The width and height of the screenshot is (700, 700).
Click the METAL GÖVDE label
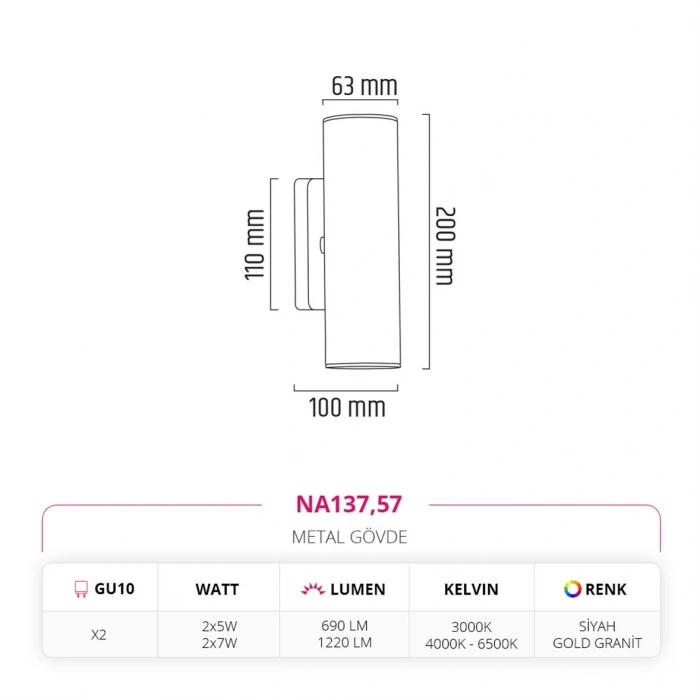(x=350, y=537)
